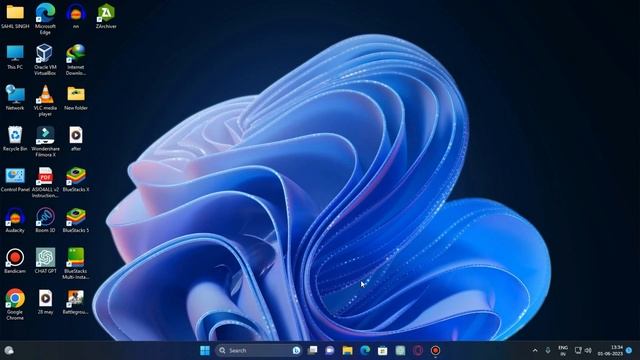
Task: Select the SAHIL SINGH folder on desktop
Action: point(15,16)
